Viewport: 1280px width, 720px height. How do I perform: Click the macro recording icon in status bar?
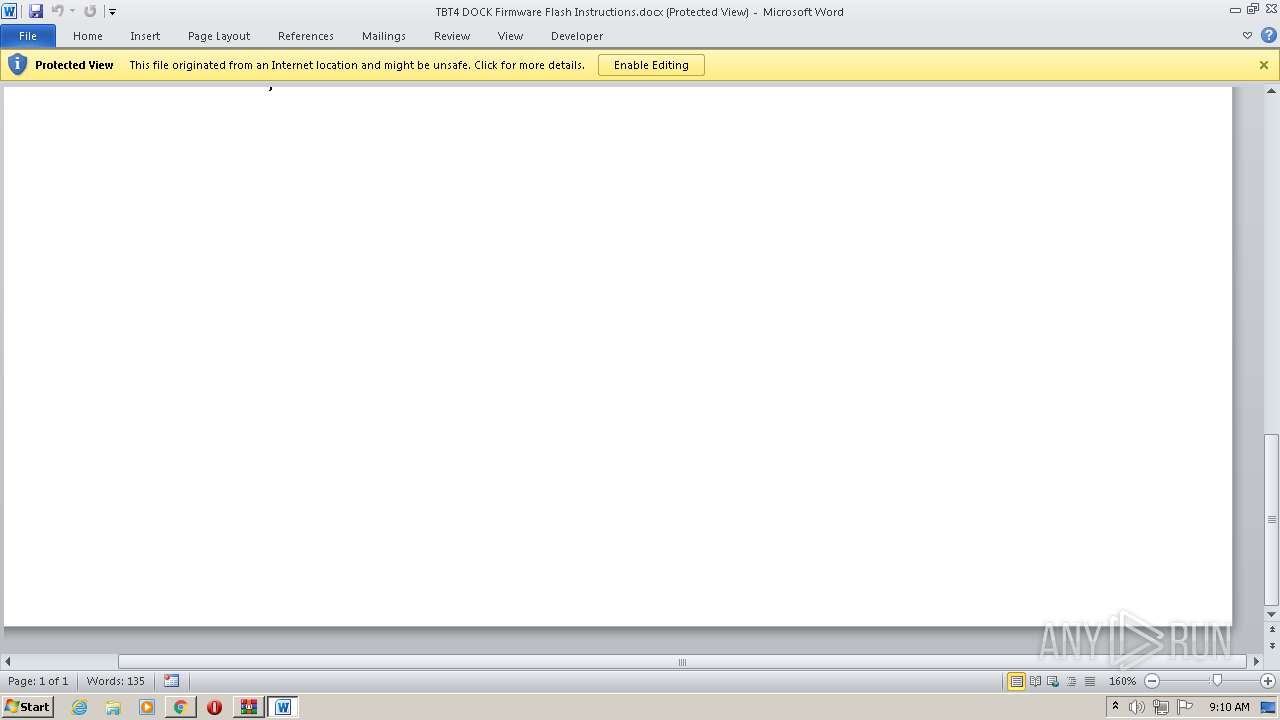[x=171, y=681]
